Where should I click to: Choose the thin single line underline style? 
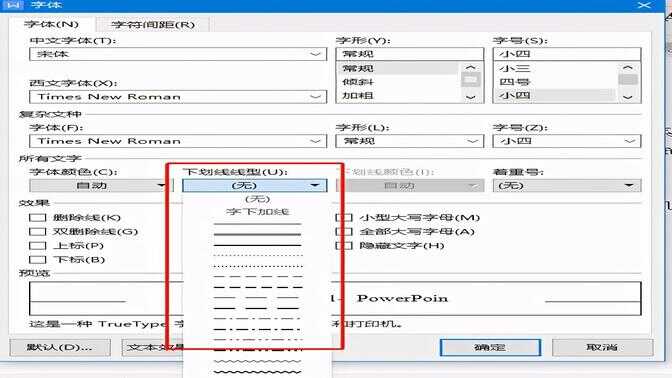[x=257, y=224]
